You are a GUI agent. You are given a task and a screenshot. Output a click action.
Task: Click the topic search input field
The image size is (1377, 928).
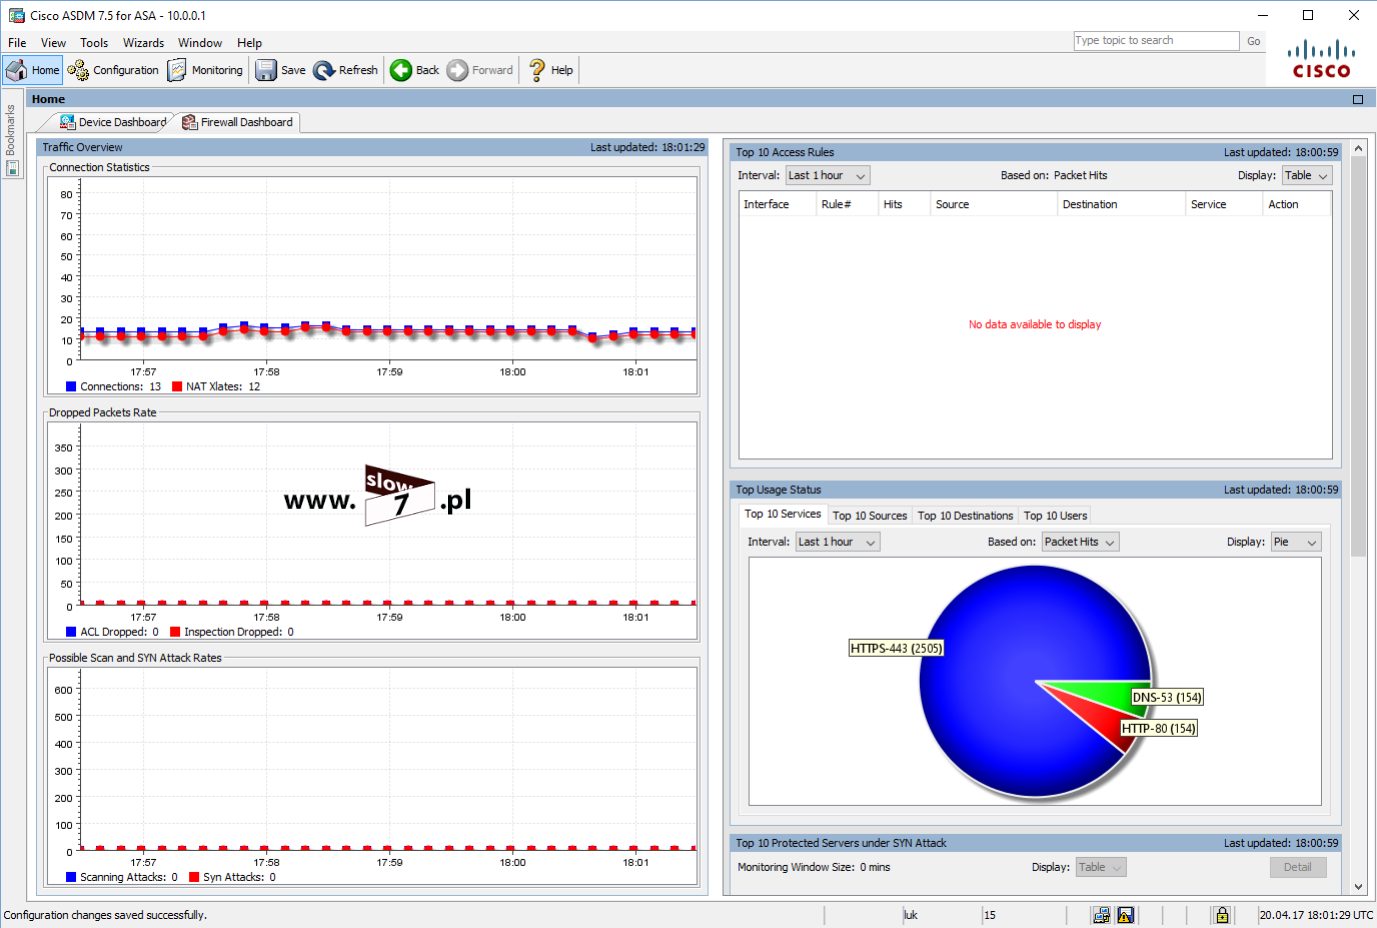[1156, 41]
